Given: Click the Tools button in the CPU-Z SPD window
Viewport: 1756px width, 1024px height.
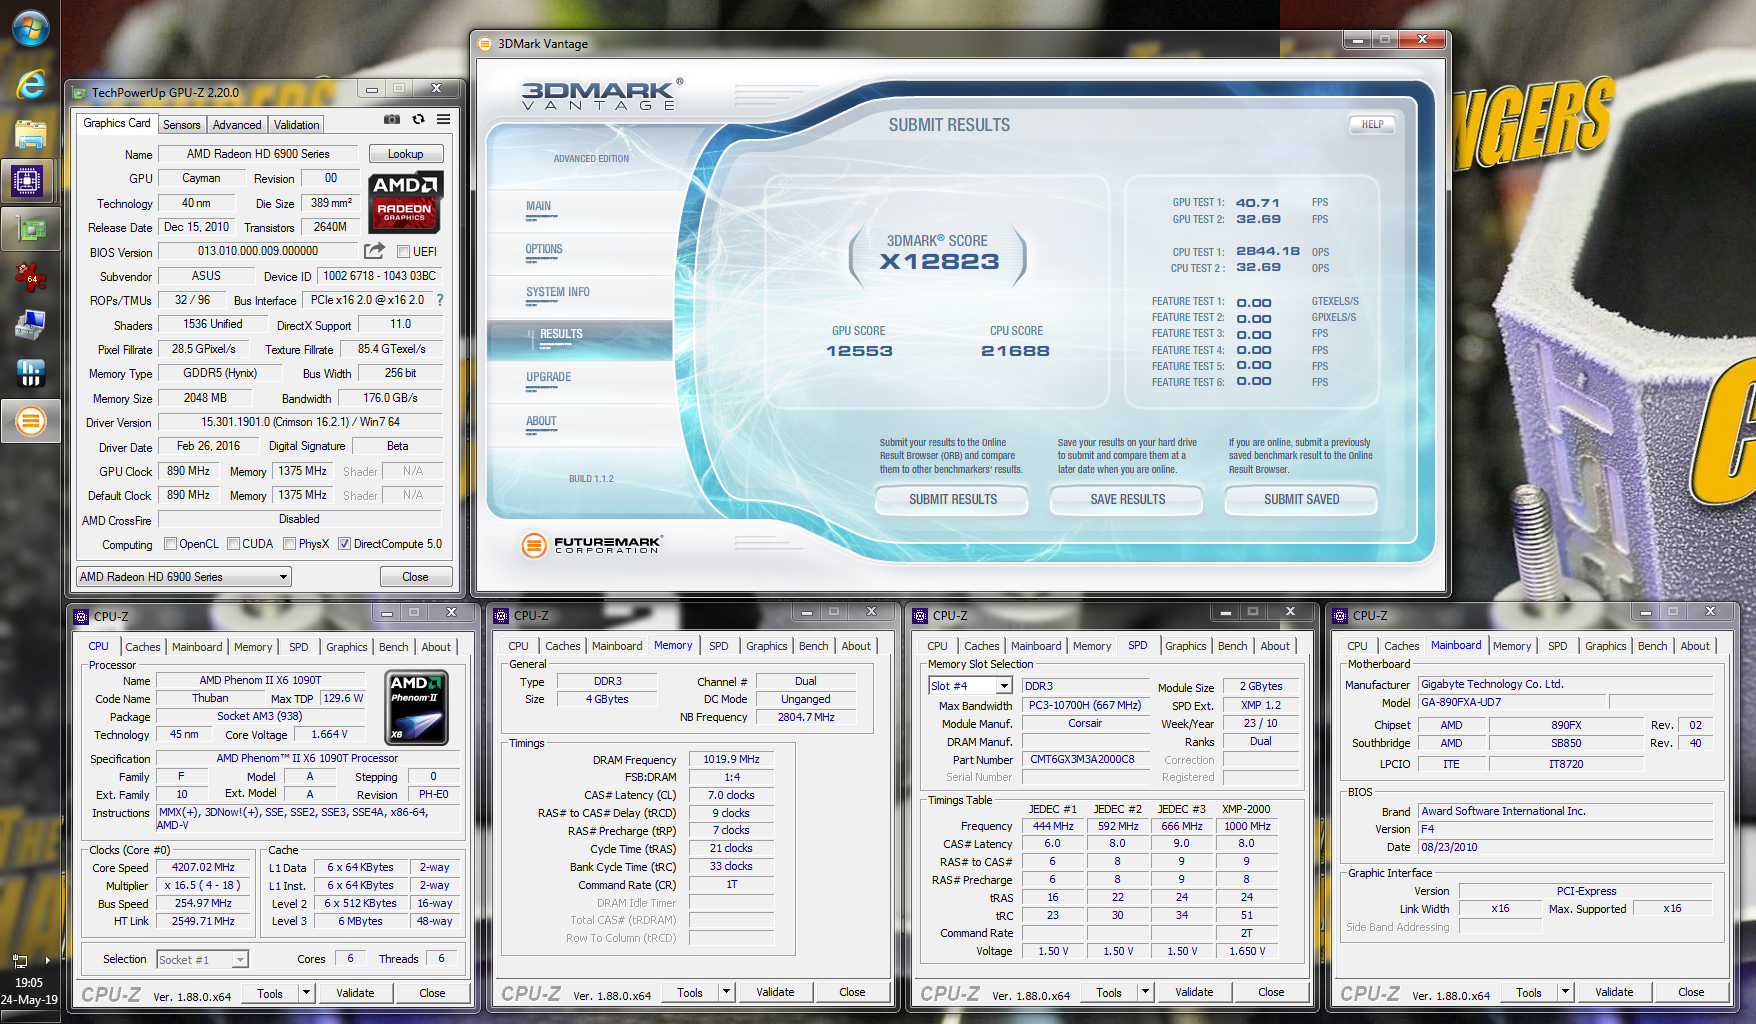Looking at the screenshot, I should (x=1109, y=992).
